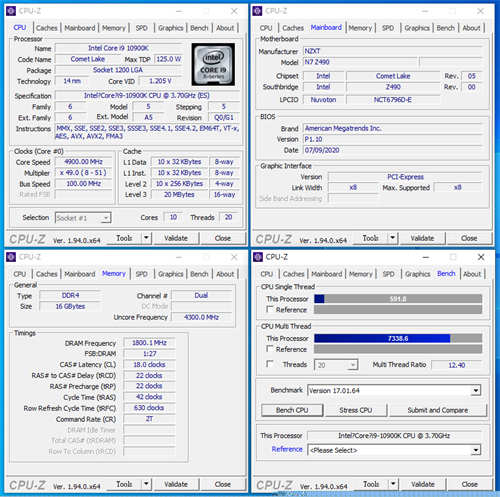Open Caches tab in the CPU window
The height and width of the screenshot is (497, 500).
click(x=47, y=28)
